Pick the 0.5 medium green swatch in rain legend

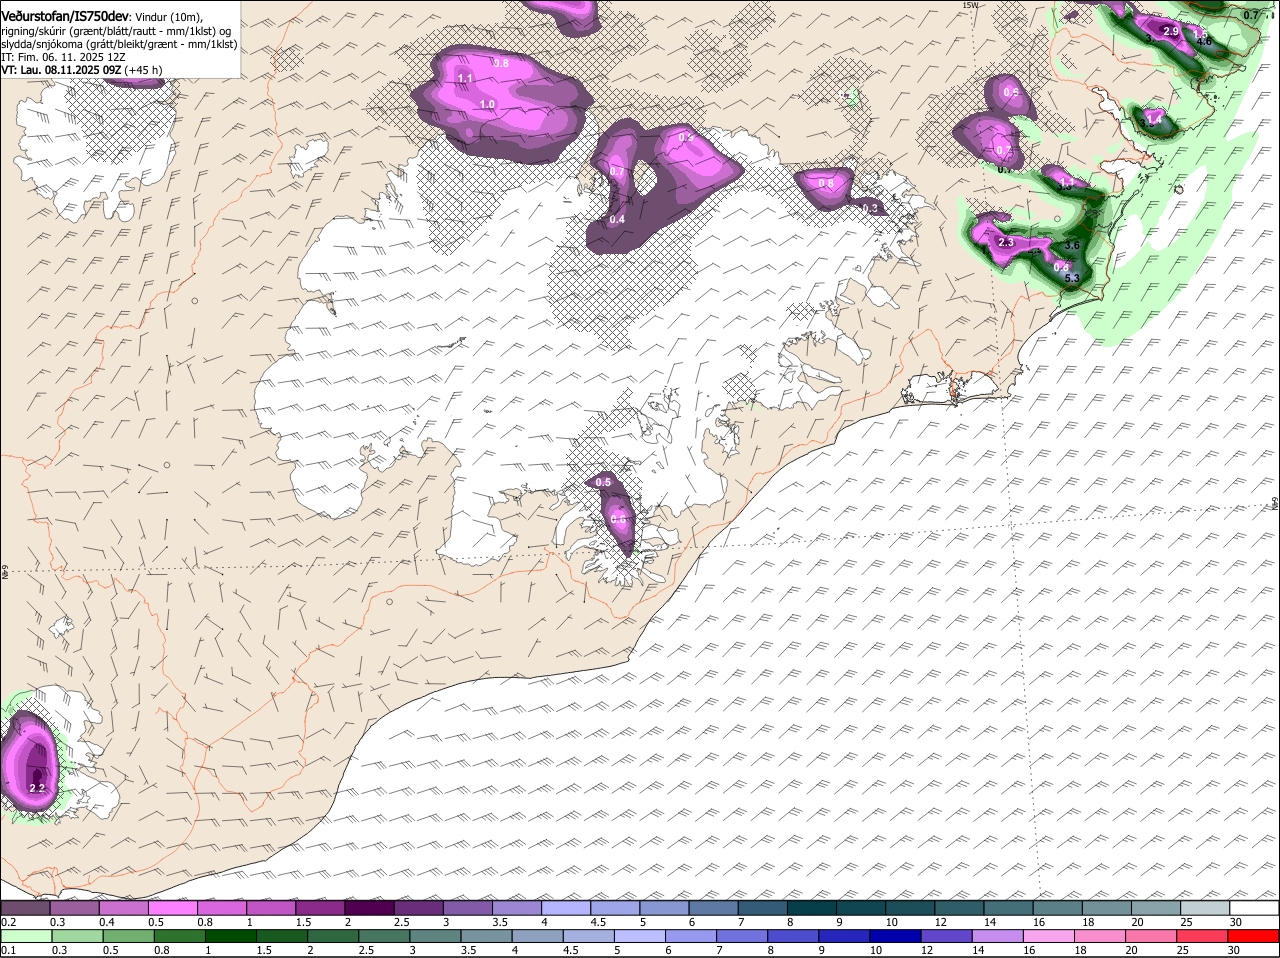[x=128, y=936]
